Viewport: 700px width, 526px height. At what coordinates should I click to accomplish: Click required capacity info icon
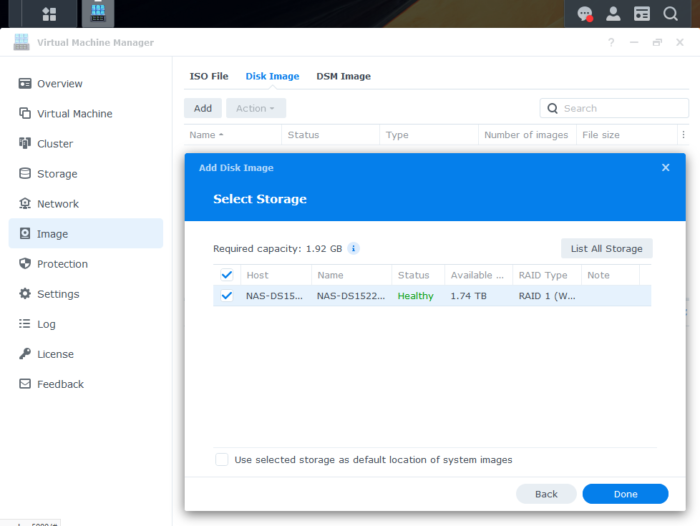coord(353,248)
